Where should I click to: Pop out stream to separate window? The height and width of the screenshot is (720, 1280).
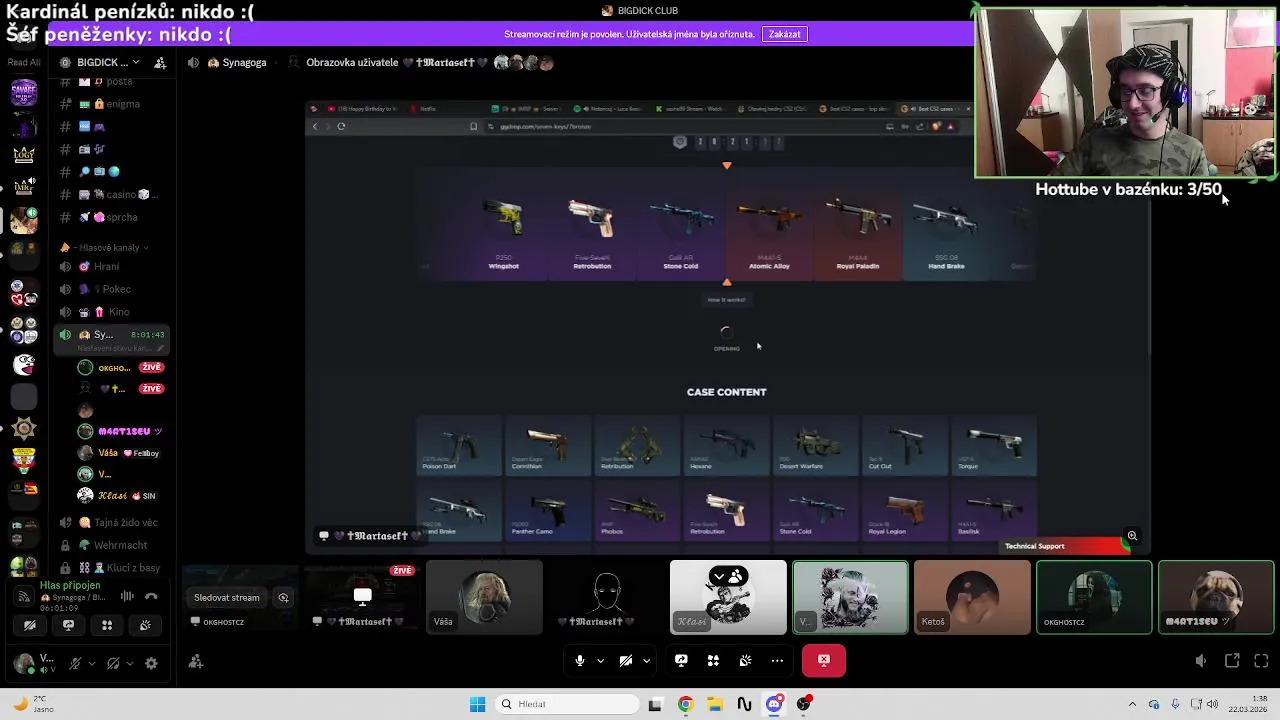pyautogui.click(x=1232, y=661)
